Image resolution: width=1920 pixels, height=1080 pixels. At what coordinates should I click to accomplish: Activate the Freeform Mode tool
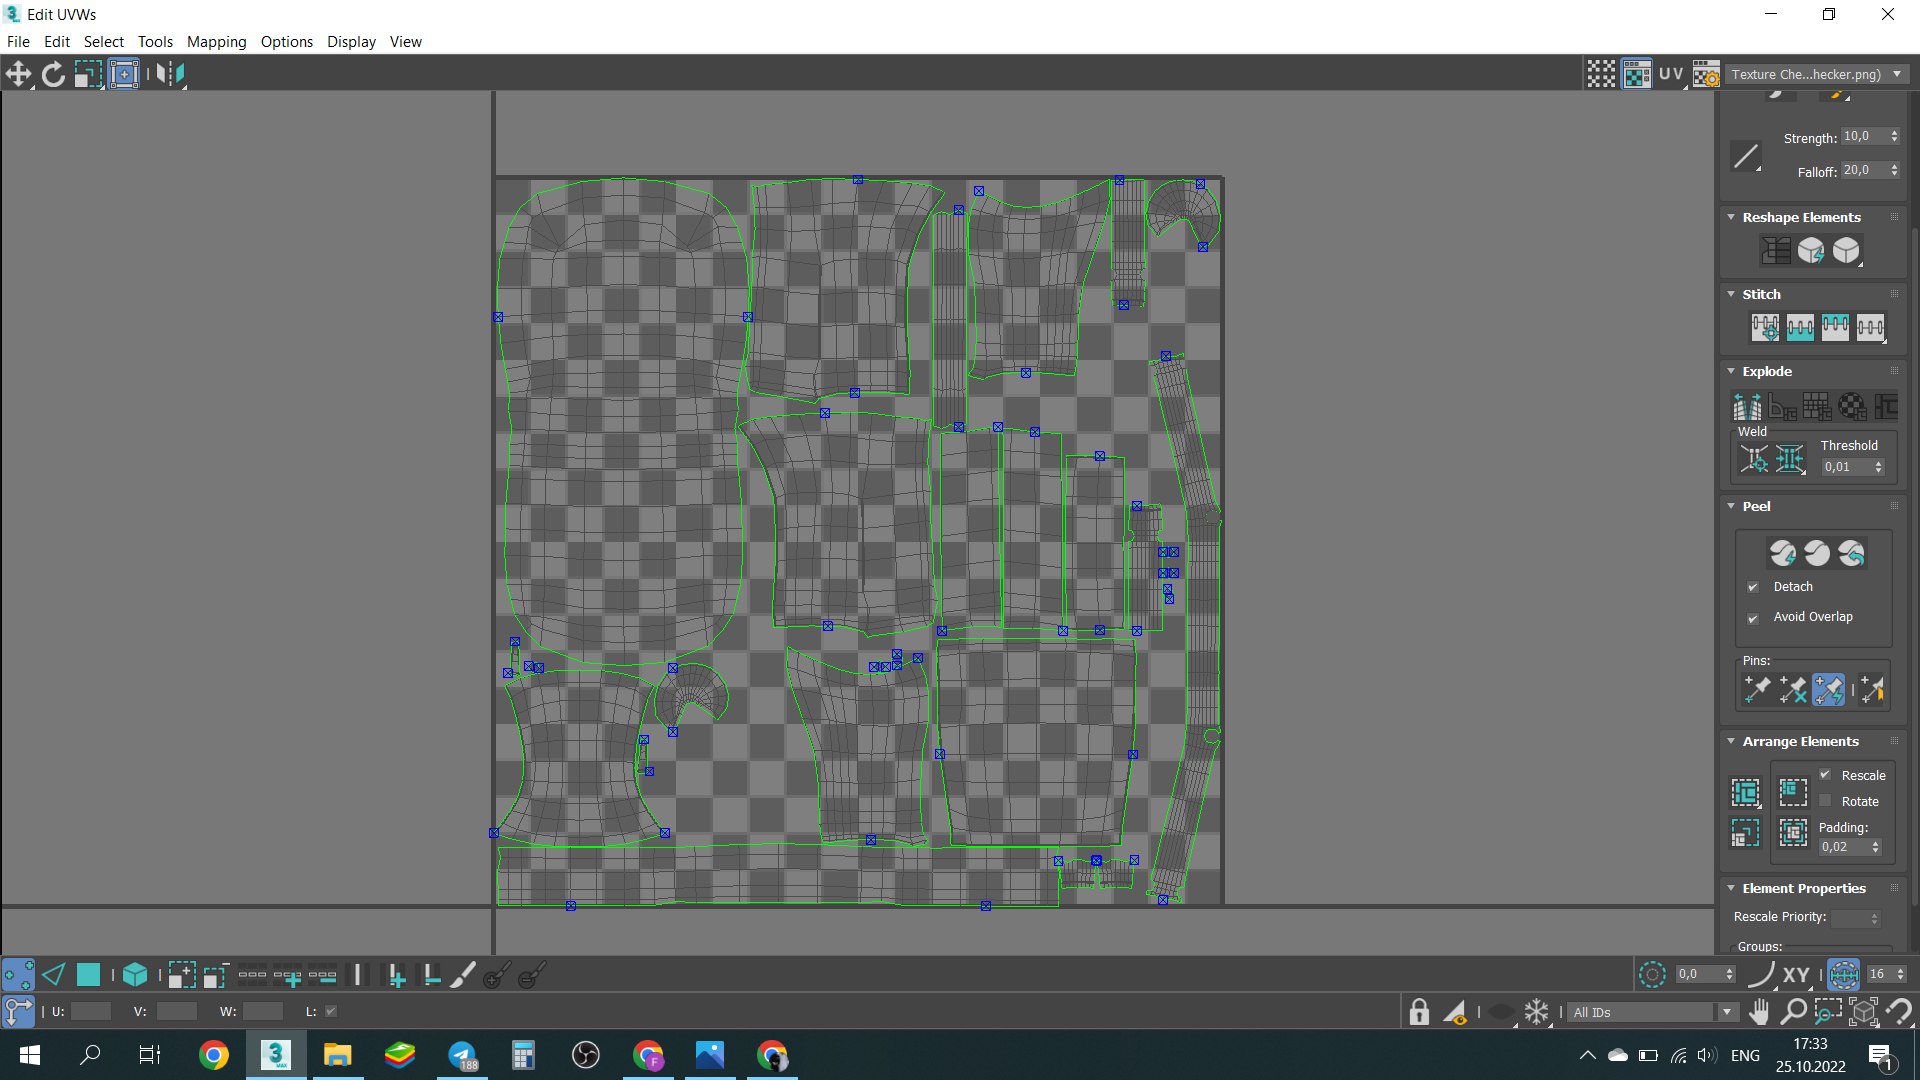(124, 74)
